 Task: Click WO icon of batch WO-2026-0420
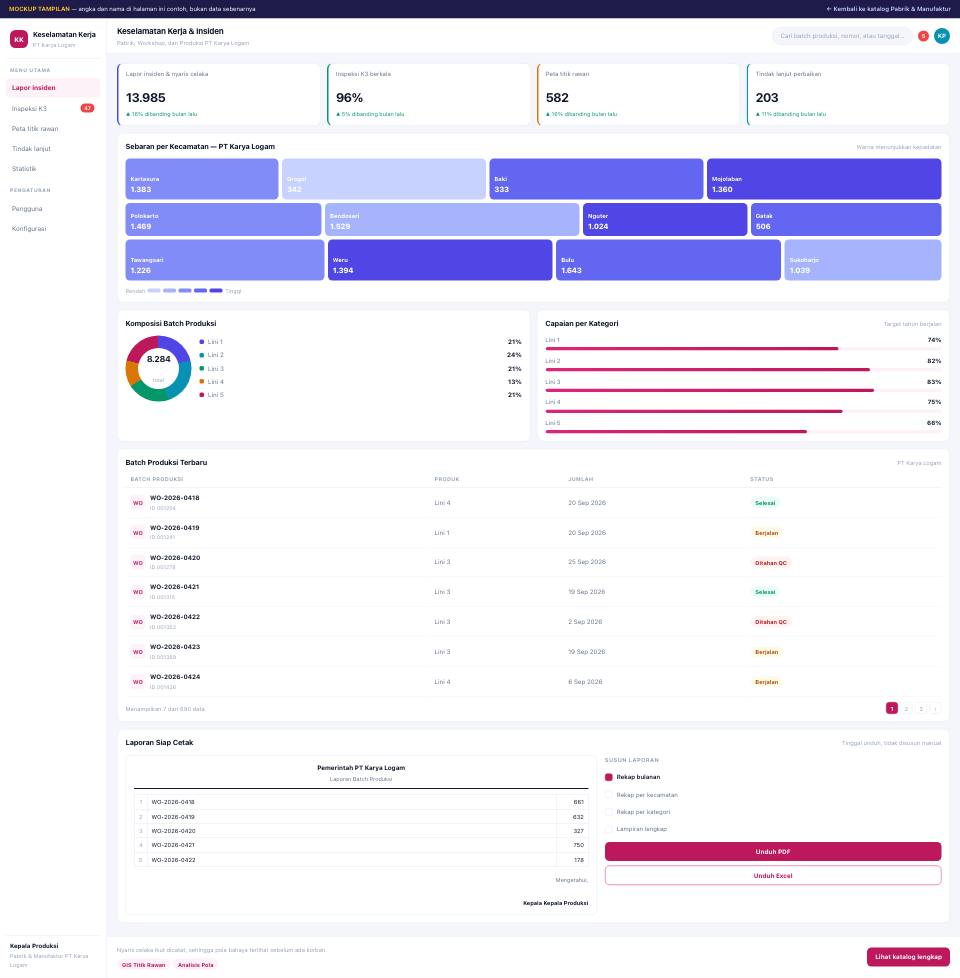coord(138,563)
